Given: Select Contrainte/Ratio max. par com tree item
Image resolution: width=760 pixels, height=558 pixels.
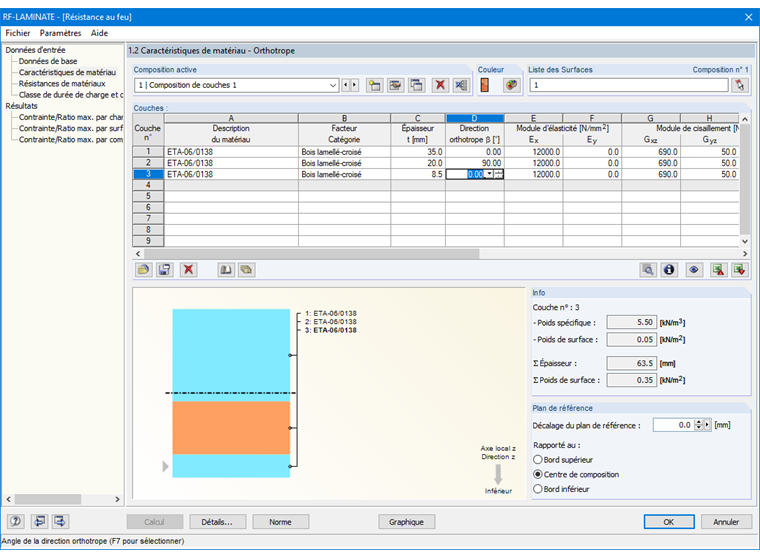Looking at the screenshot, I should pyautogui.click(x=71, y=140).
